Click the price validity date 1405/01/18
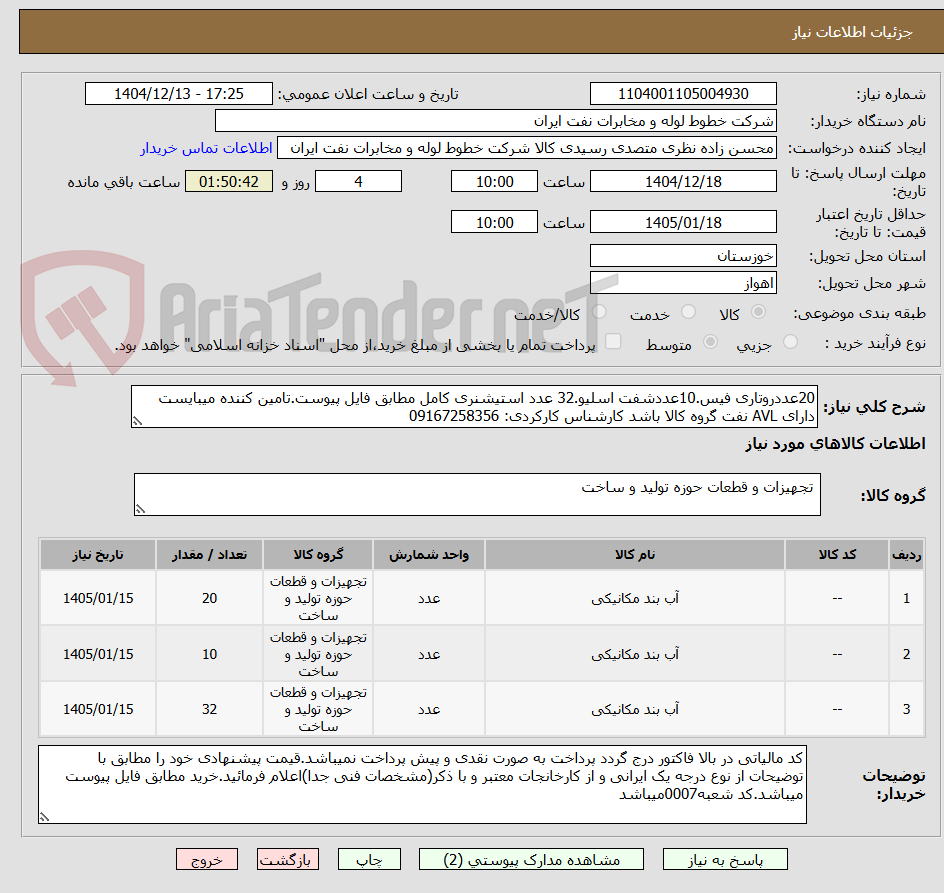This screenshot has width=944, height=893. (x=683, y=222)
